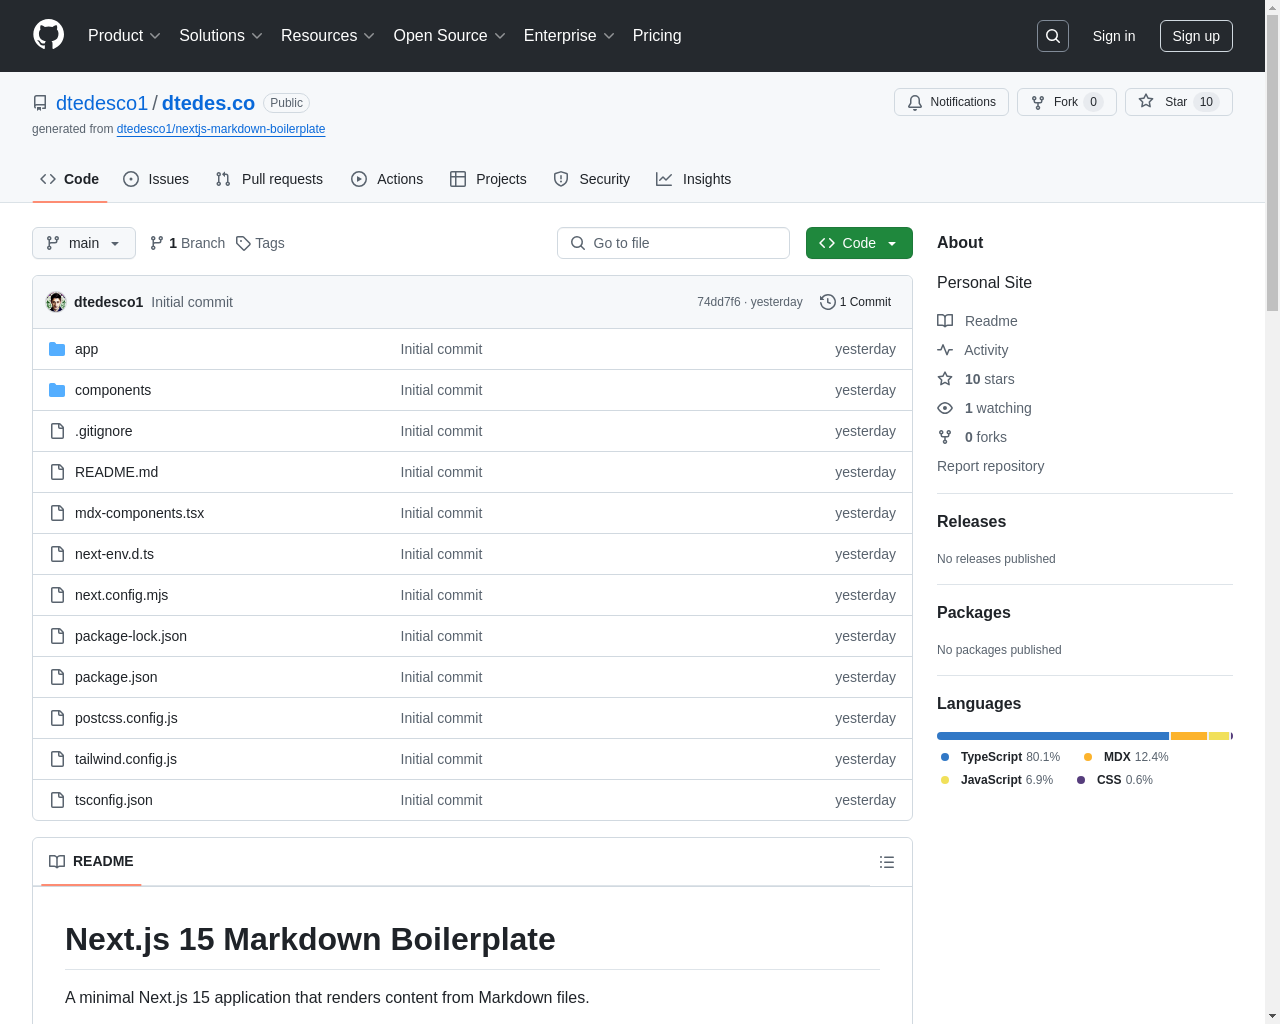The image size is (1280, 1024).
Task: Click the Notifications bell button
Action: [x=952, y=102]
